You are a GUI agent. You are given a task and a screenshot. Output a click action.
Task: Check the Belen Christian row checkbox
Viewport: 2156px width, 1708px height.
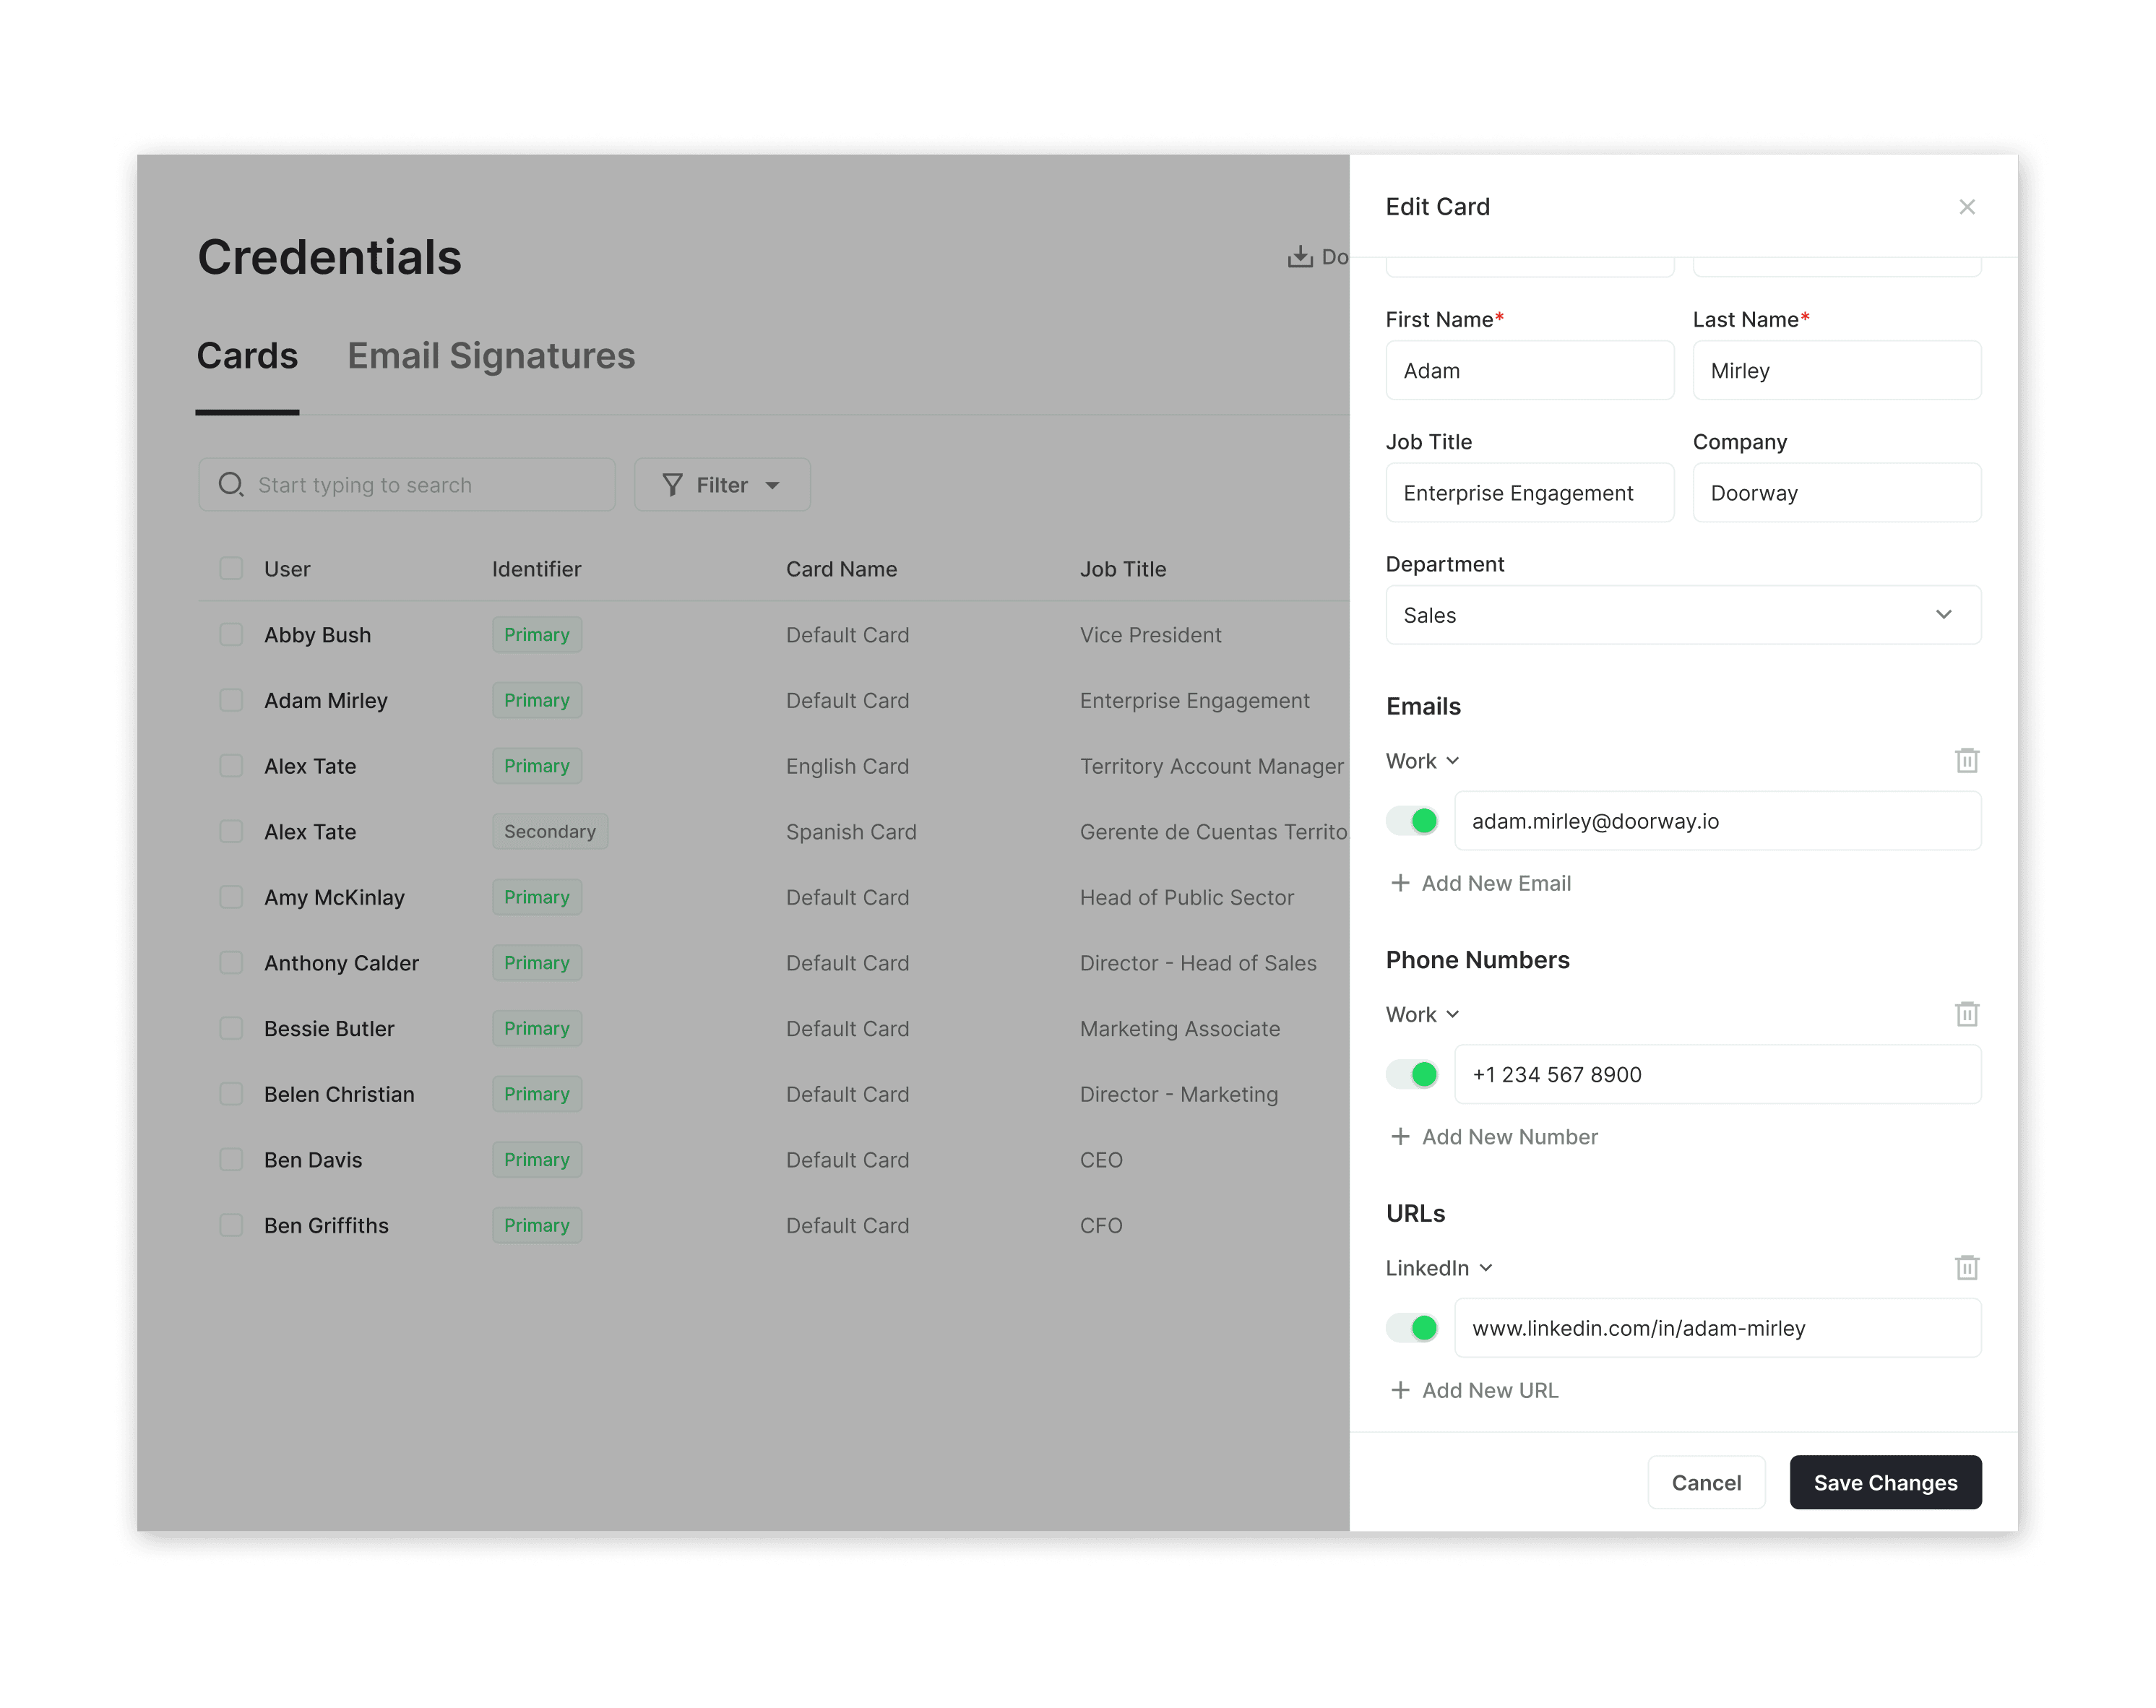(x=231, y=1094)
